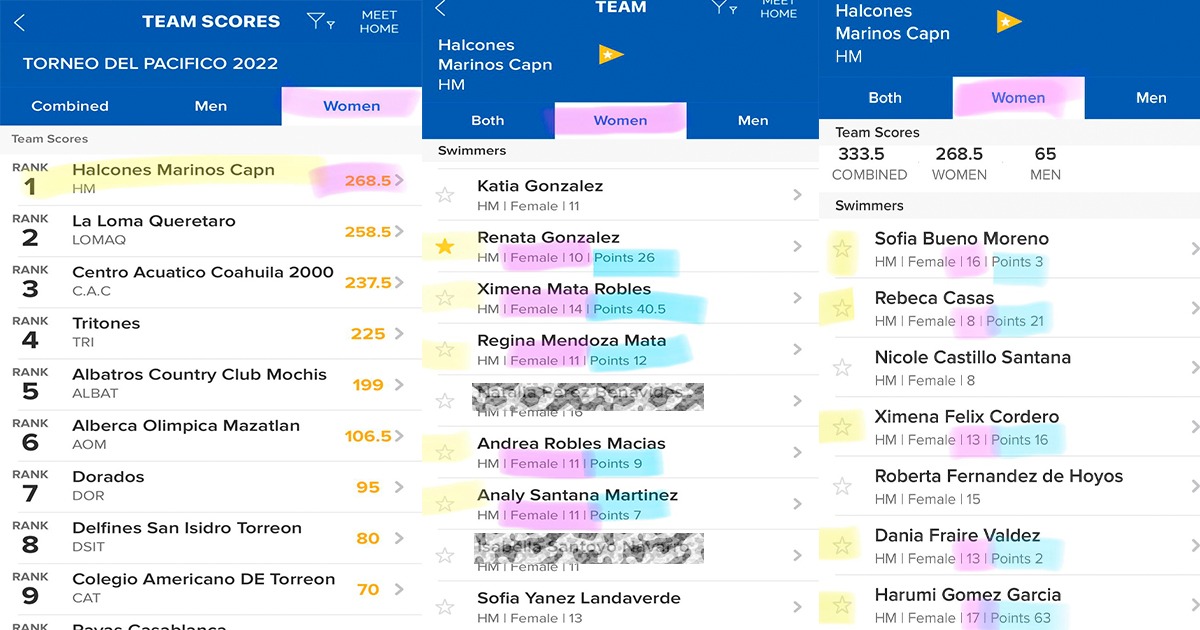Toggle favorite star for Rebeca Casas

[x=842, y=309]
